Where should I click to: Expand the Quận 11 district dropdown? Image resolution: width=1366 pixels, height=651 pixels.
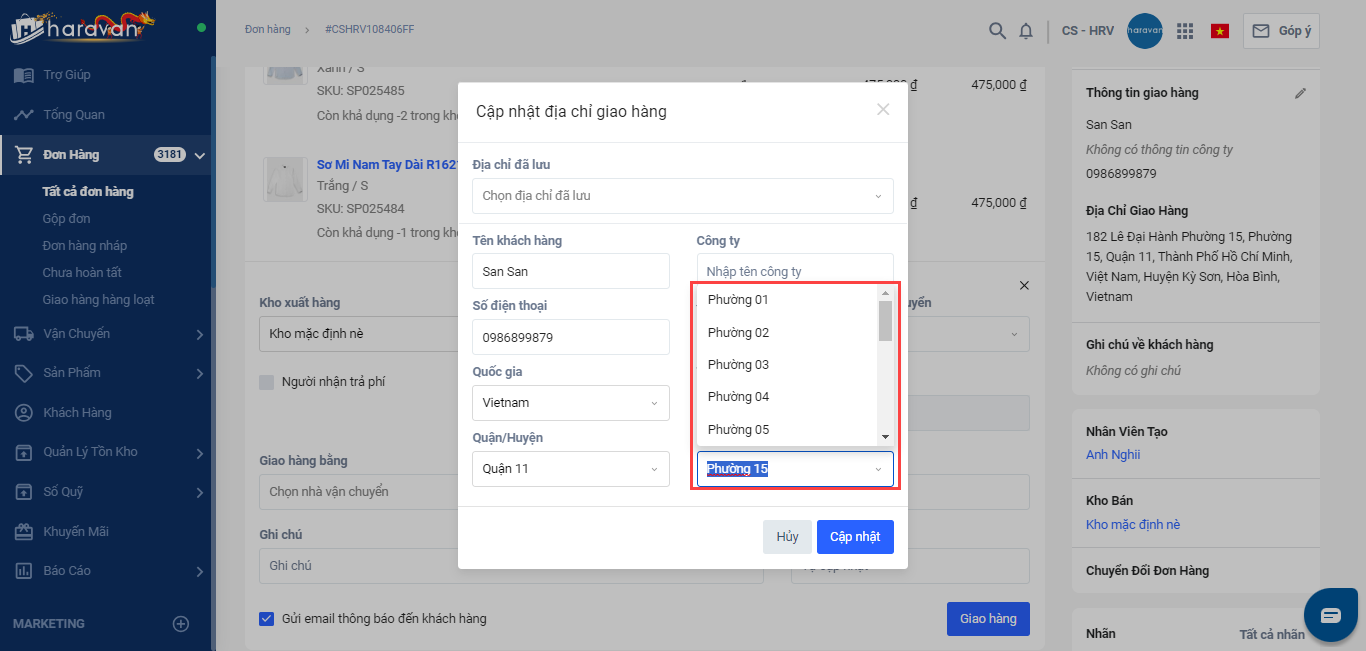pos(570,469)
